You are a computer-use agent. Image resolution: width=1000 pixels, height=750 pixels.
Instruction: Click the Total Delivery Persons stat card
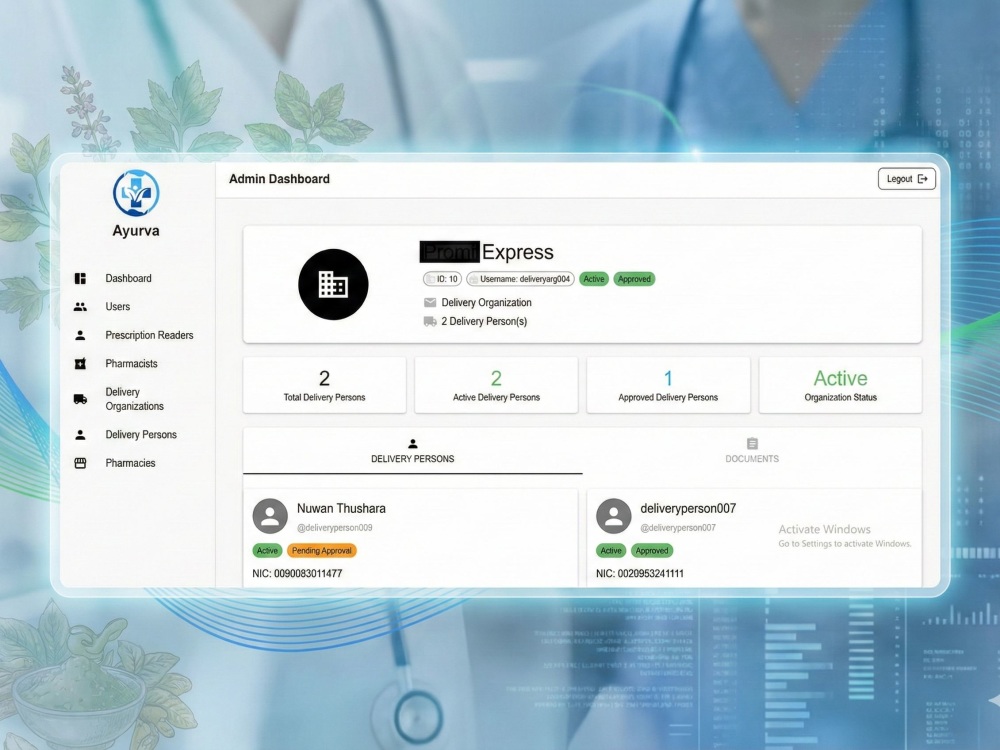pyautogui.click(x=324, y=385)
